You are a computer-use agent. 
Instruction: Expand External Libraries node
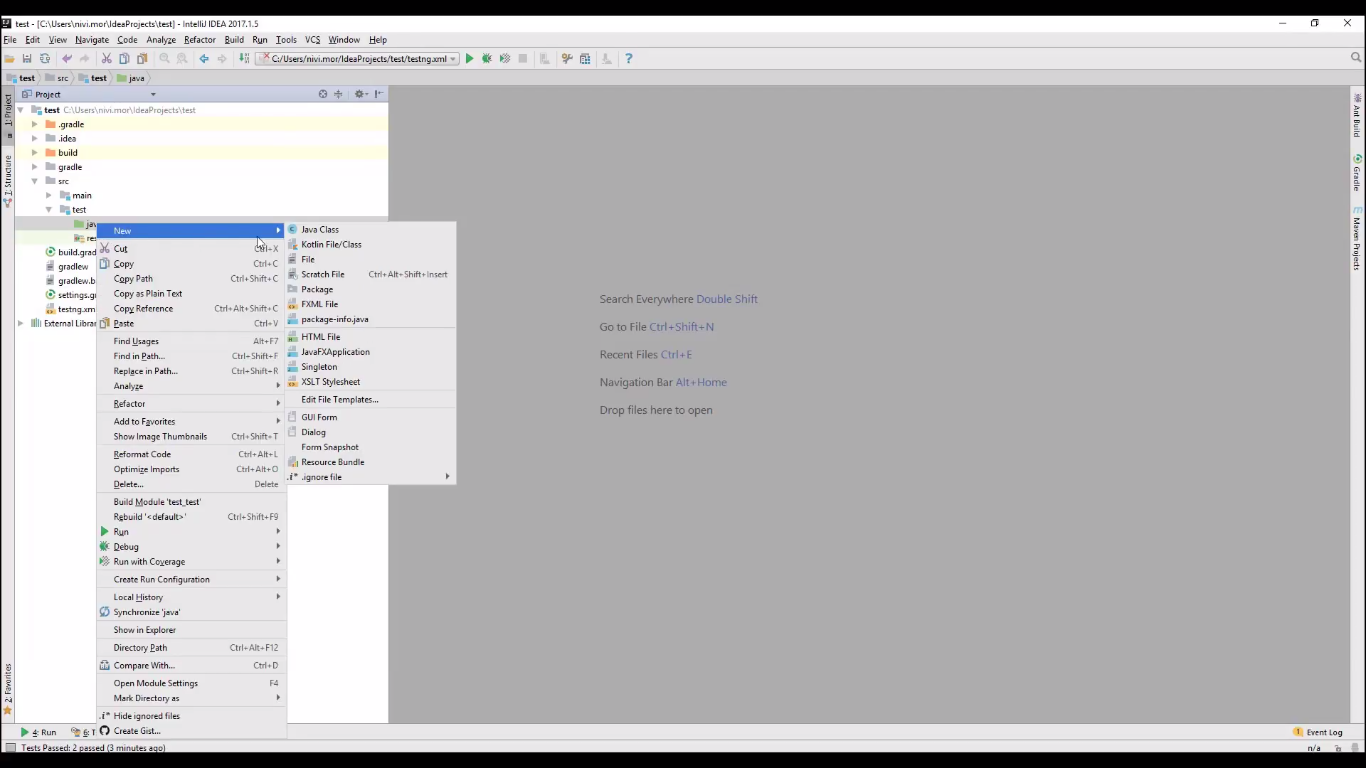pos(21,323)
